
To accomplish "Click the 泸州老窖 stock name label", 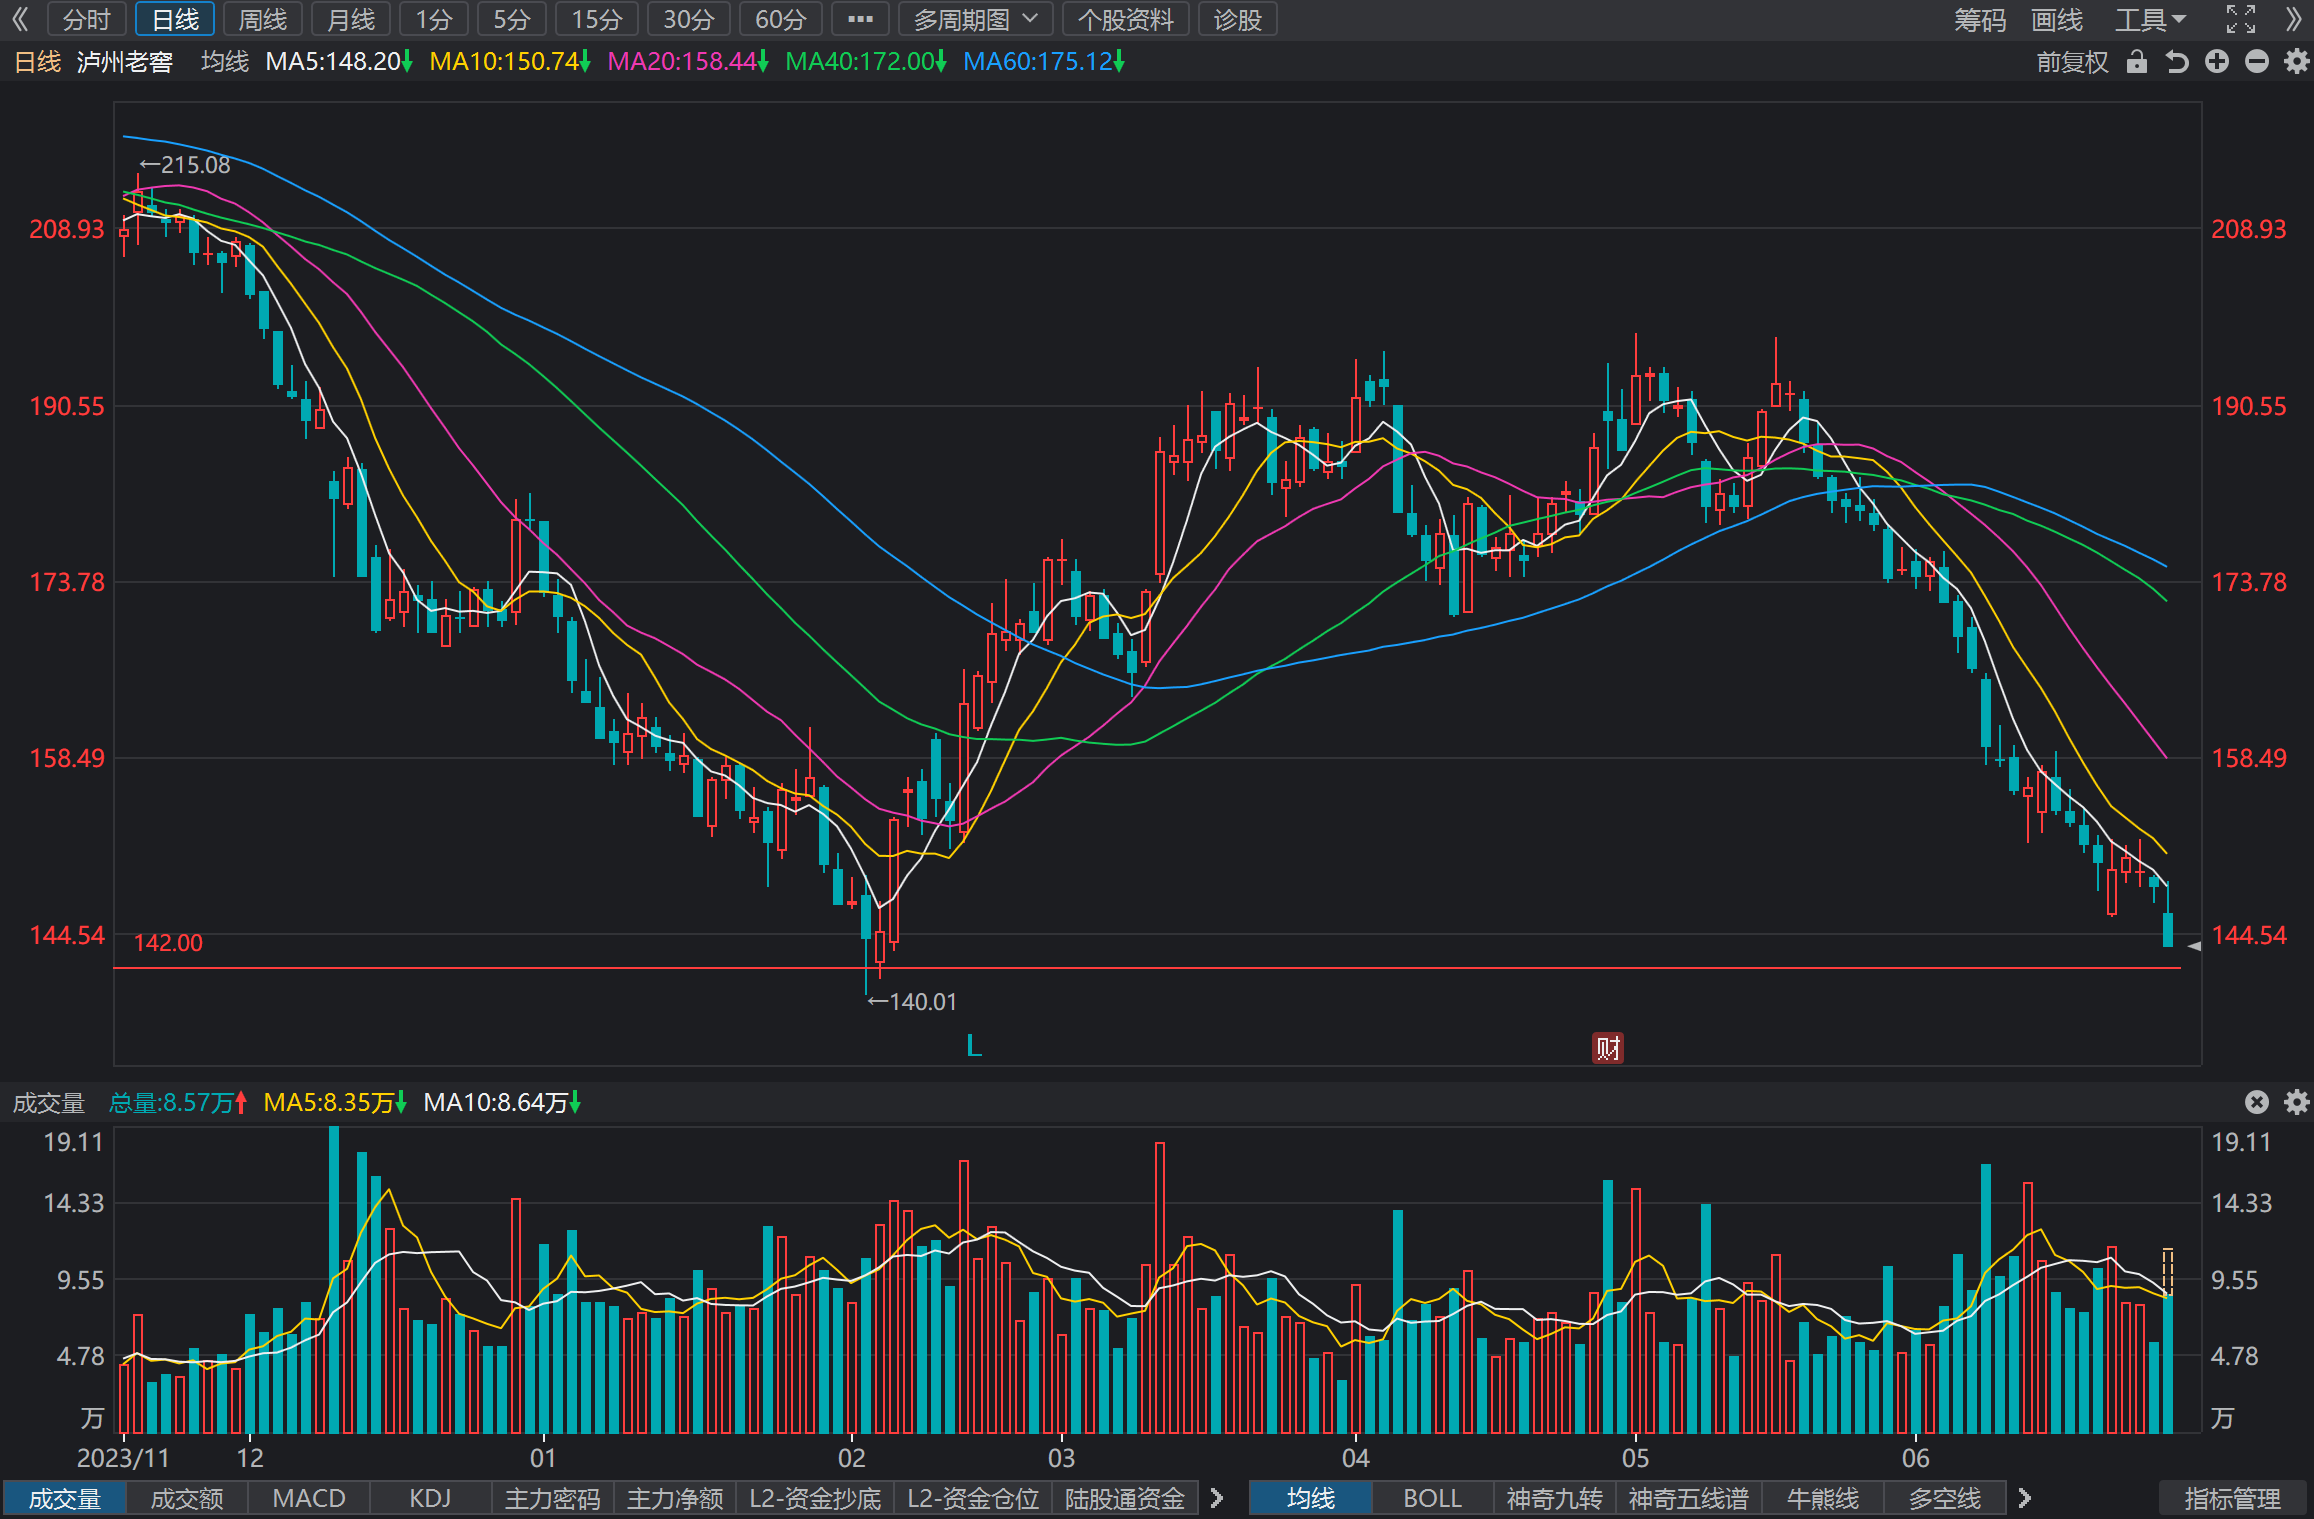I will tap(125, 62).
